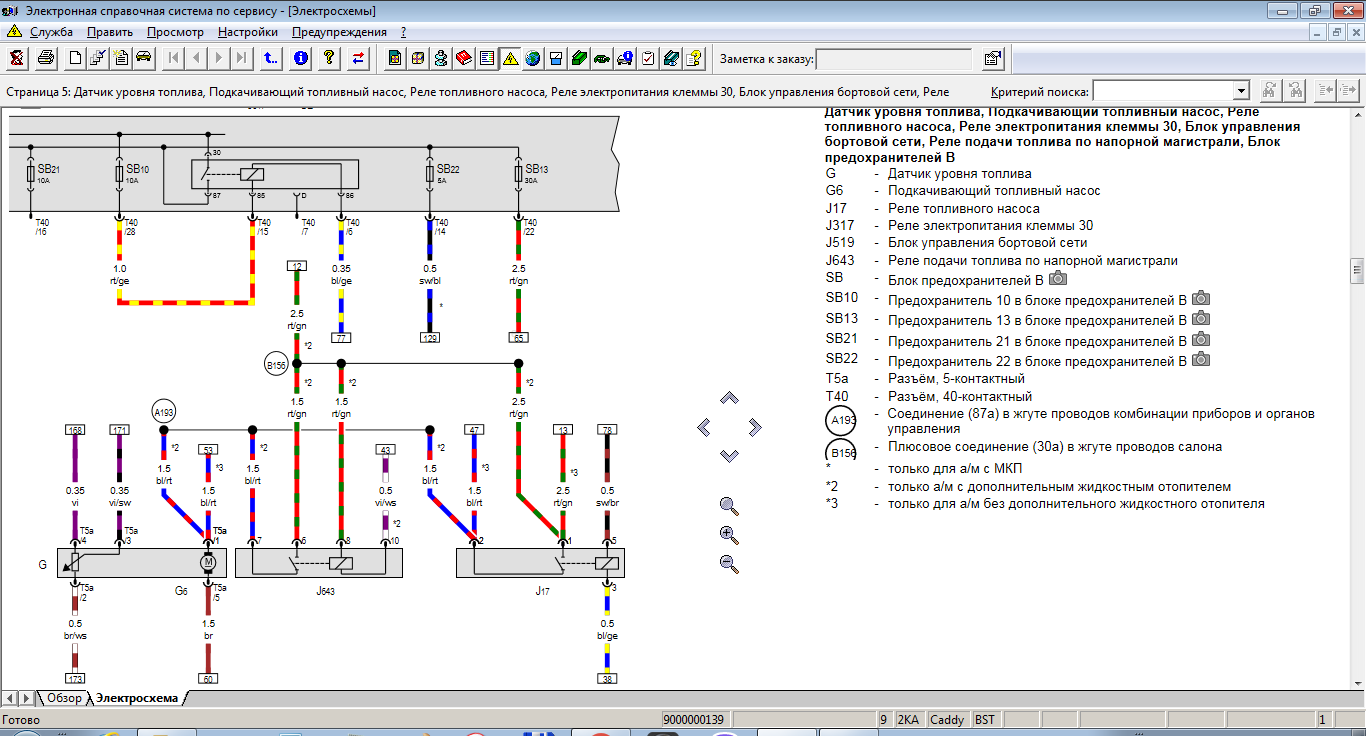The height and width of the screenshot is (736, 1366).
Task: Pan the diagram down with the down chevron
Action: [729, 456]
